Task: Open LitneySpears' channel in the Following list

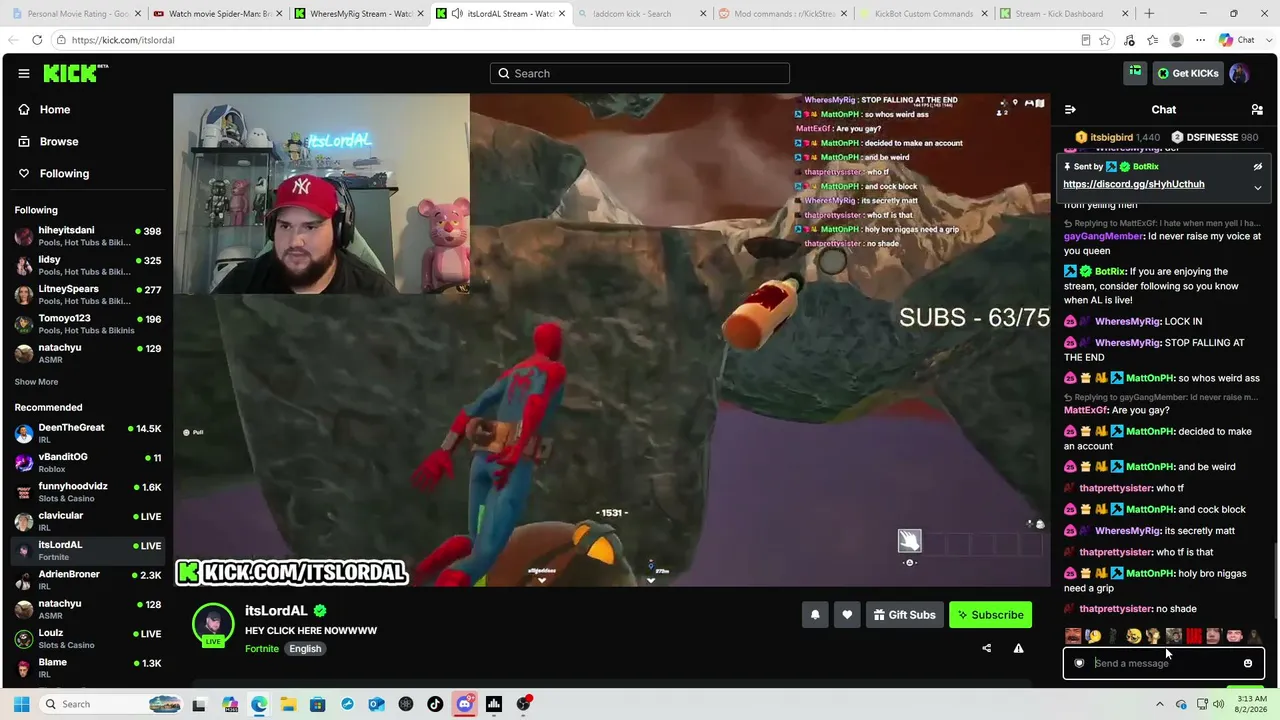Action: click(86, 294)
